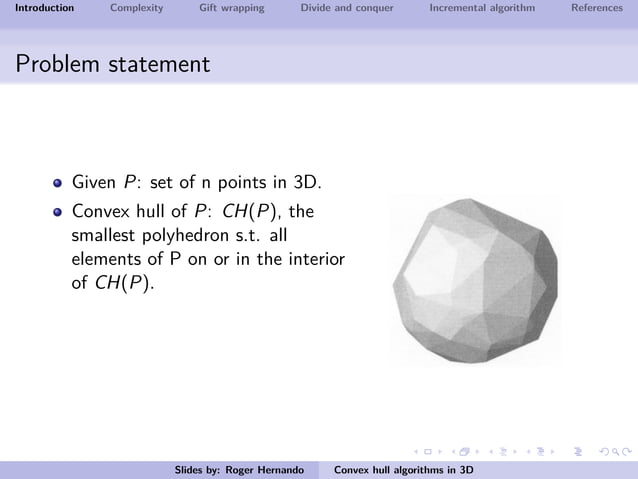Click the previous subsection arrow
Image resolution: width=638 pixels, height=479 pixels.
pyautogui.click(x=491, y=452)
